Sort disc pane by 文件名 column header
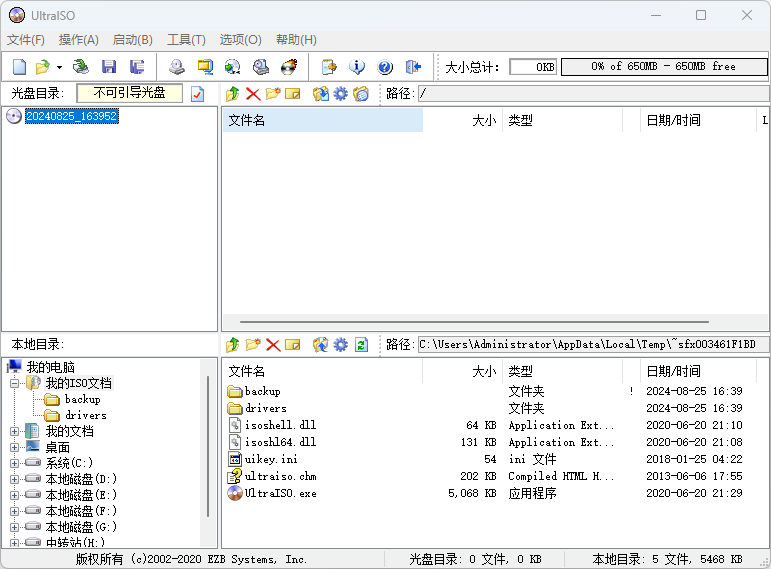Screen dimensions: 771x569 coord(323,120)
